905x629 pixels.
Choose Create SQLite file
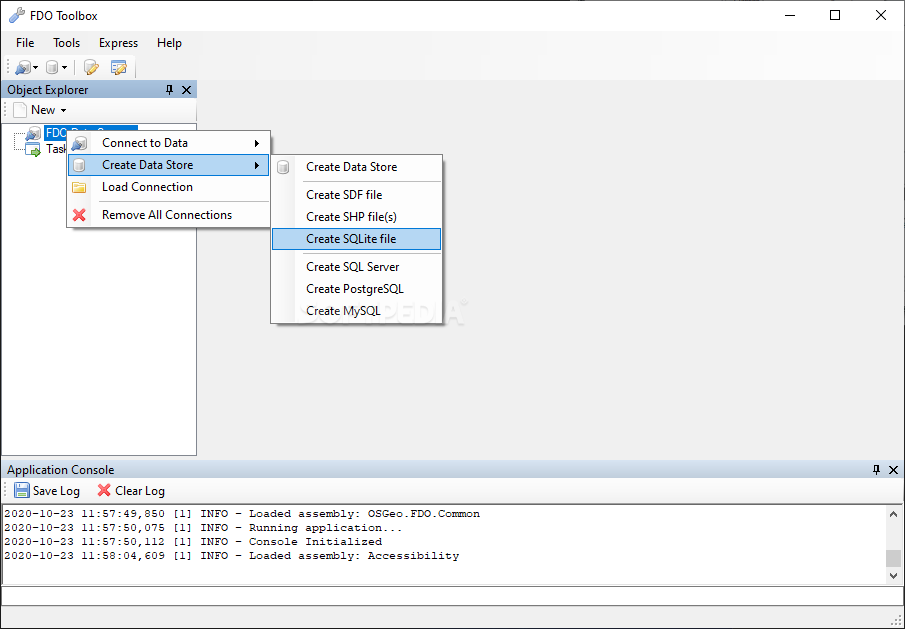point(357,239)
